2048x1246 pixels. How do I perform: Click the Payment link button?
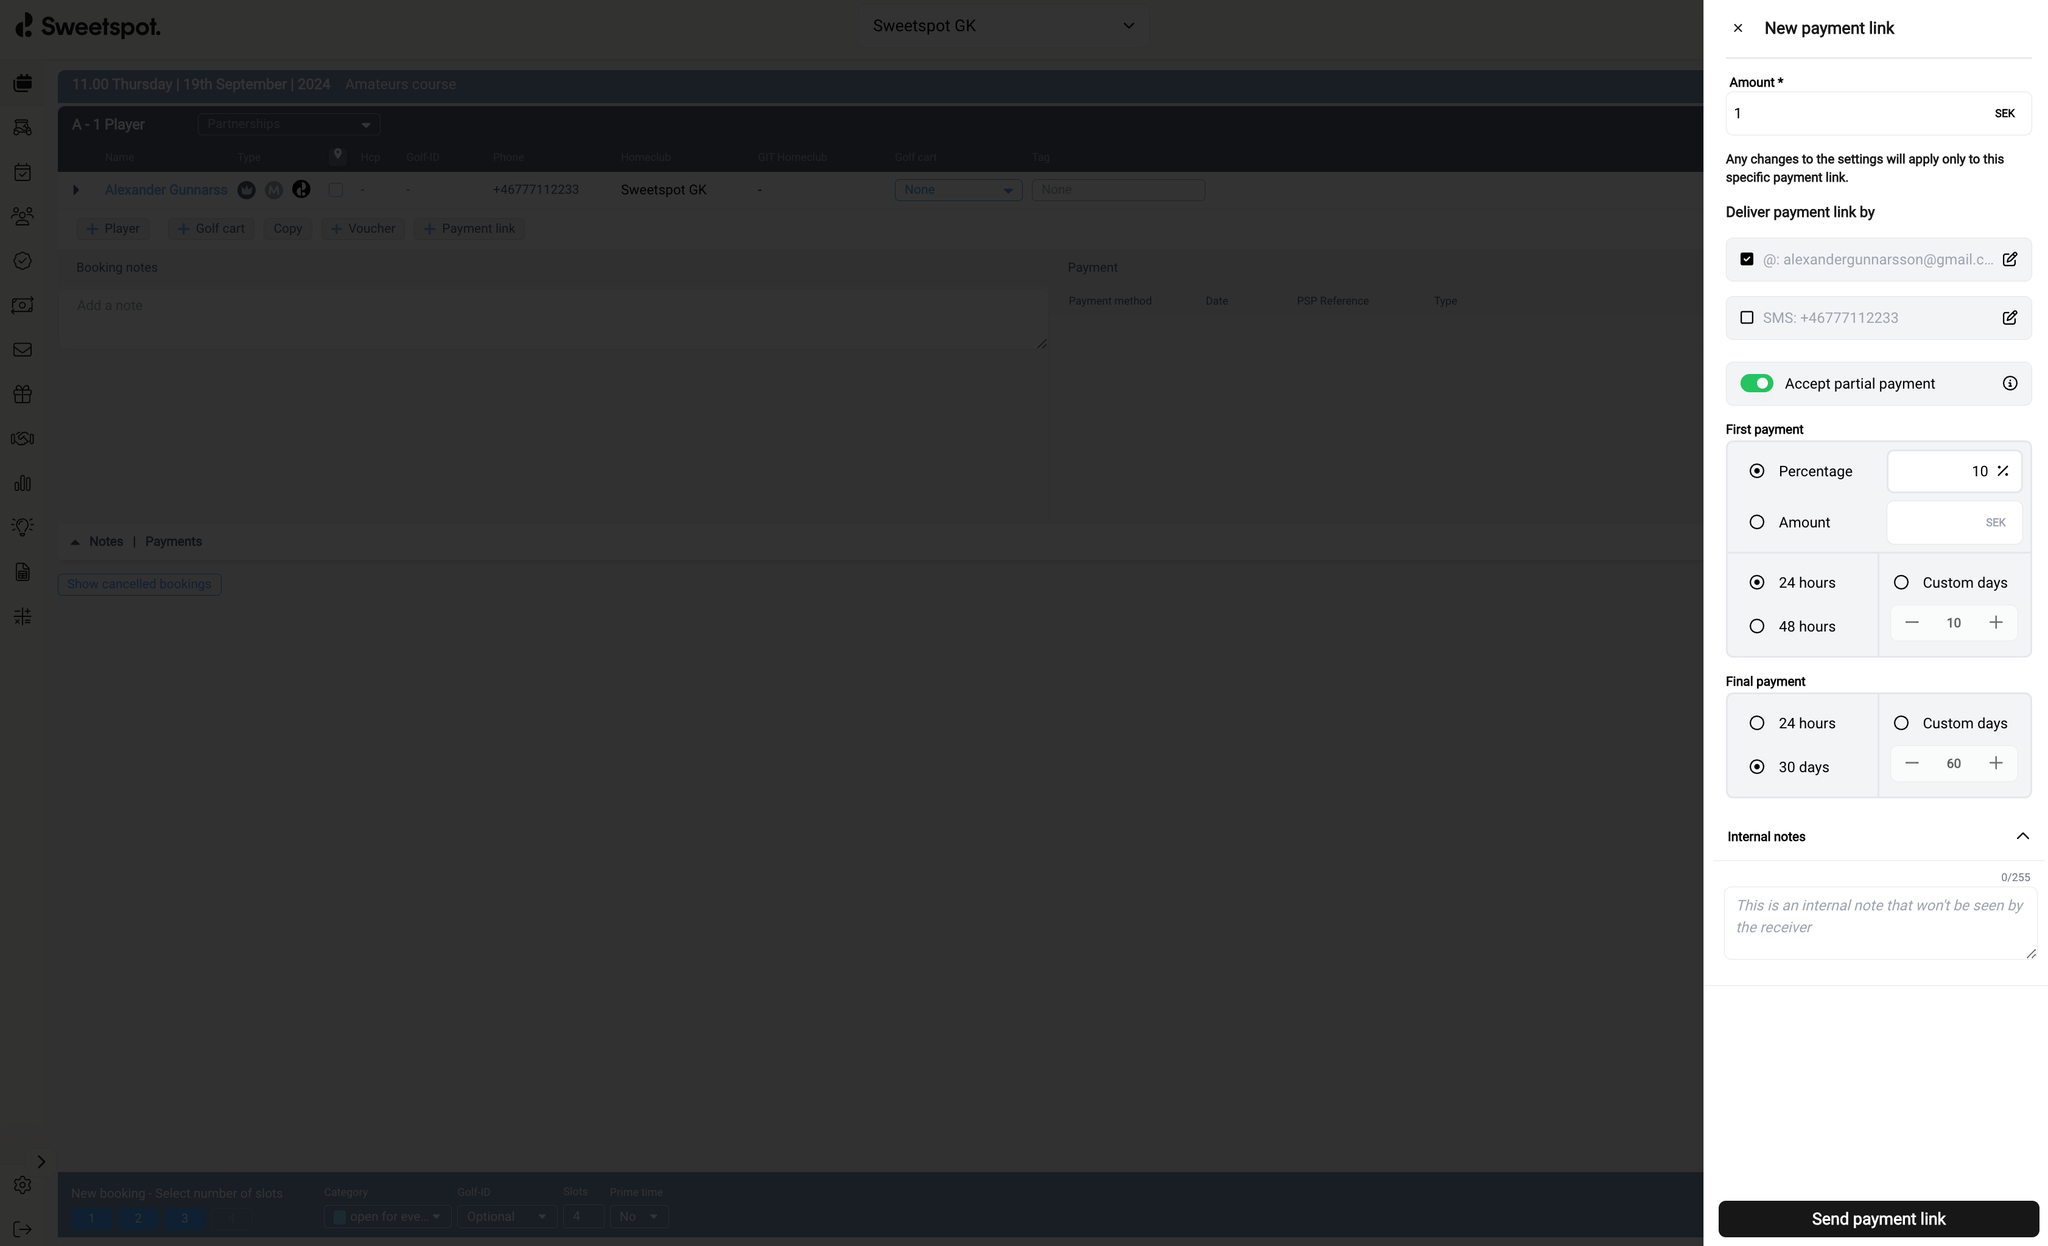[469, 229]
